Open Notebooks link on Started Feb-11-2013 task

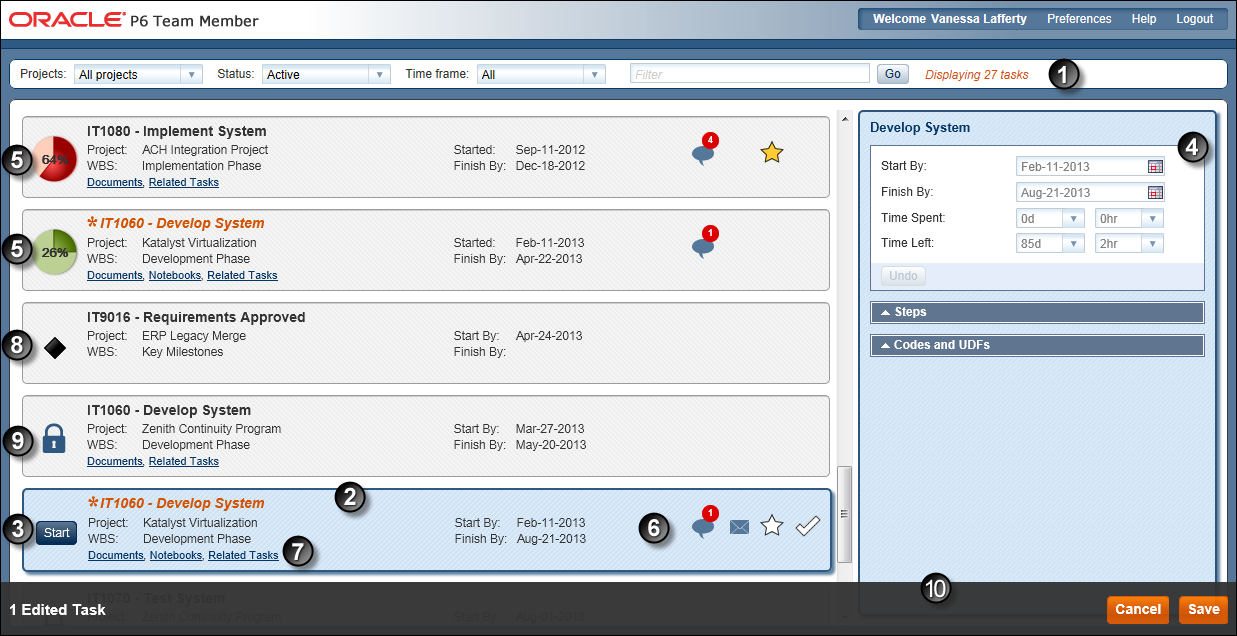point(175,275)
